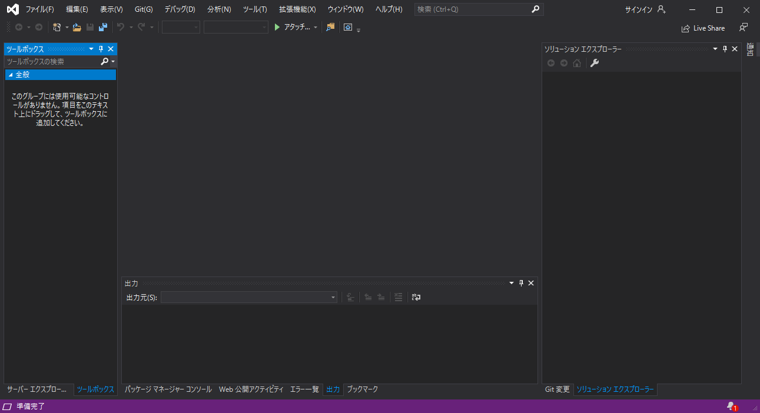Click Find Message in Code output icon
This screenshot has height=413, width=760.
(x=350, y=297)
